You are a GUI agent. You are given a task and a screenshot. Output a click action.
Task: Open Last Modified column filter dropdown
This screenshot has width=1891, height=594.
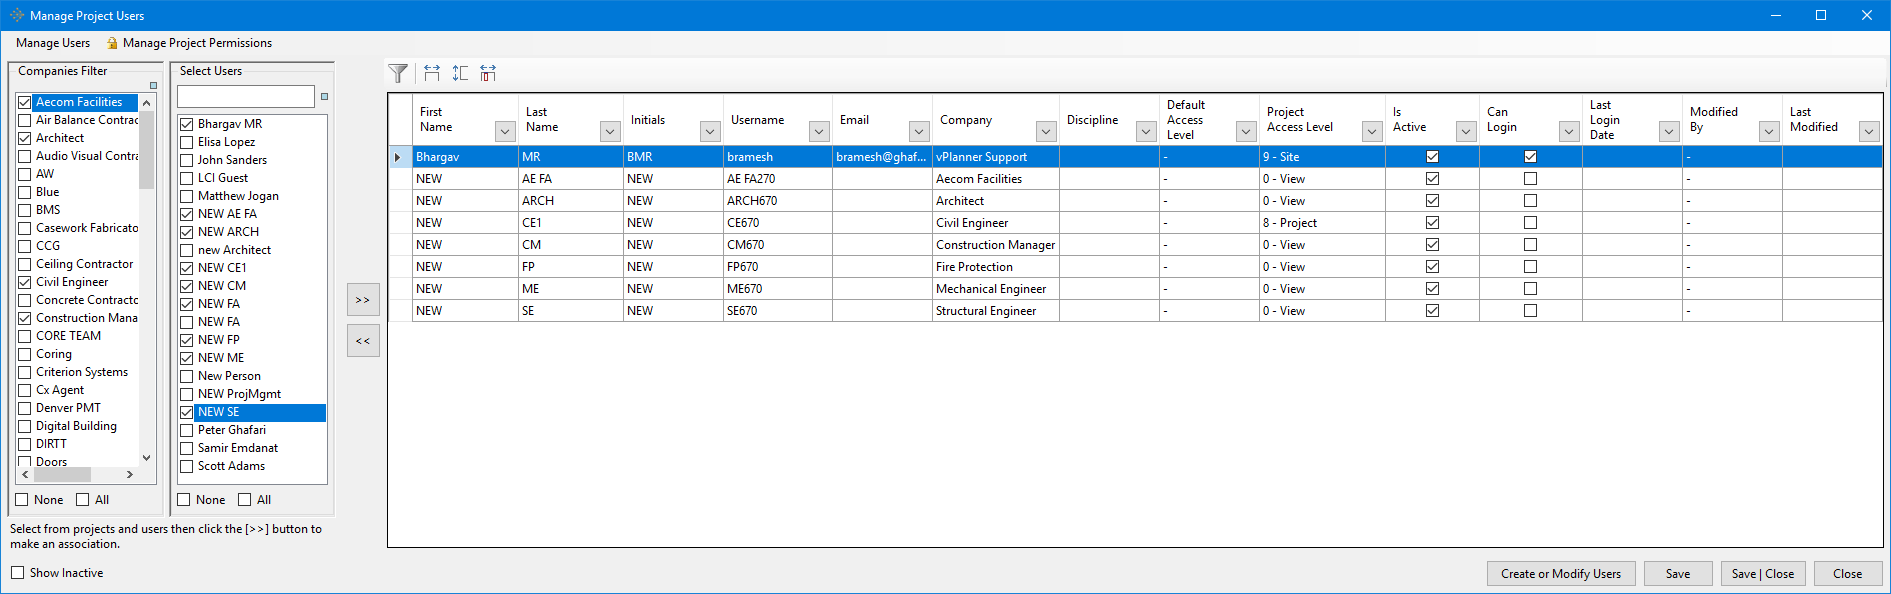1869,131
